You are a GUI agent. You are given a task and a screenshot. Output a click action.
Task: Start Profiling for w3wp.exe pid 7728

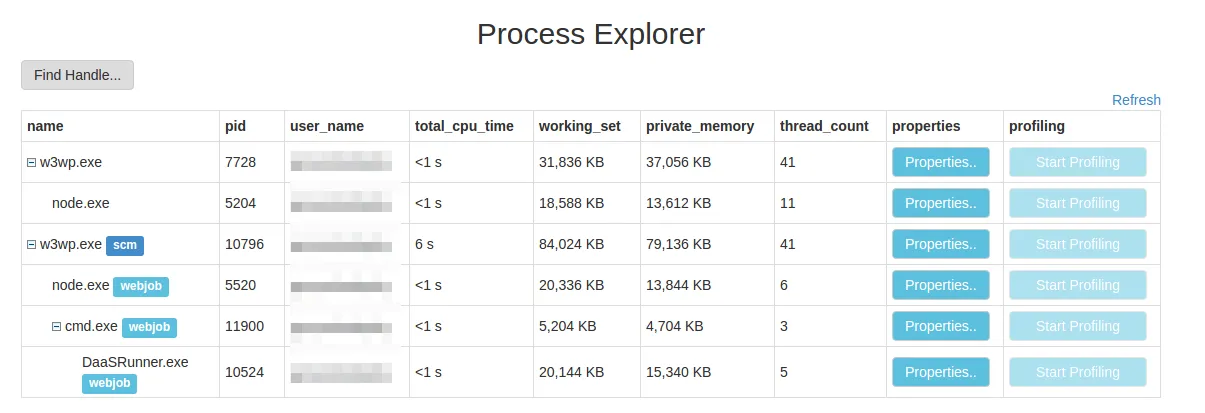(x=1077, y=162)
